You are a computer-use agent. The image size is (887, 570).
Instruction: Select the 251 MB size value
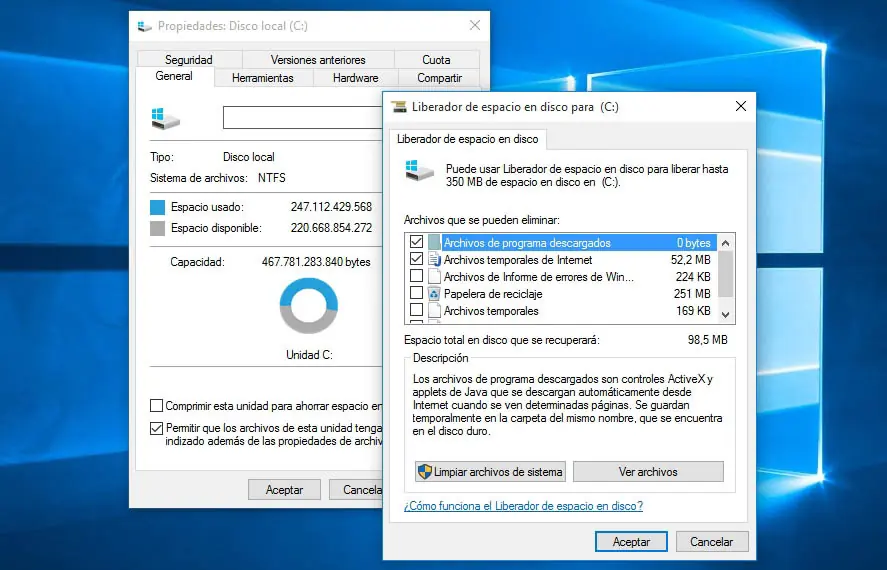coord(692,293)
